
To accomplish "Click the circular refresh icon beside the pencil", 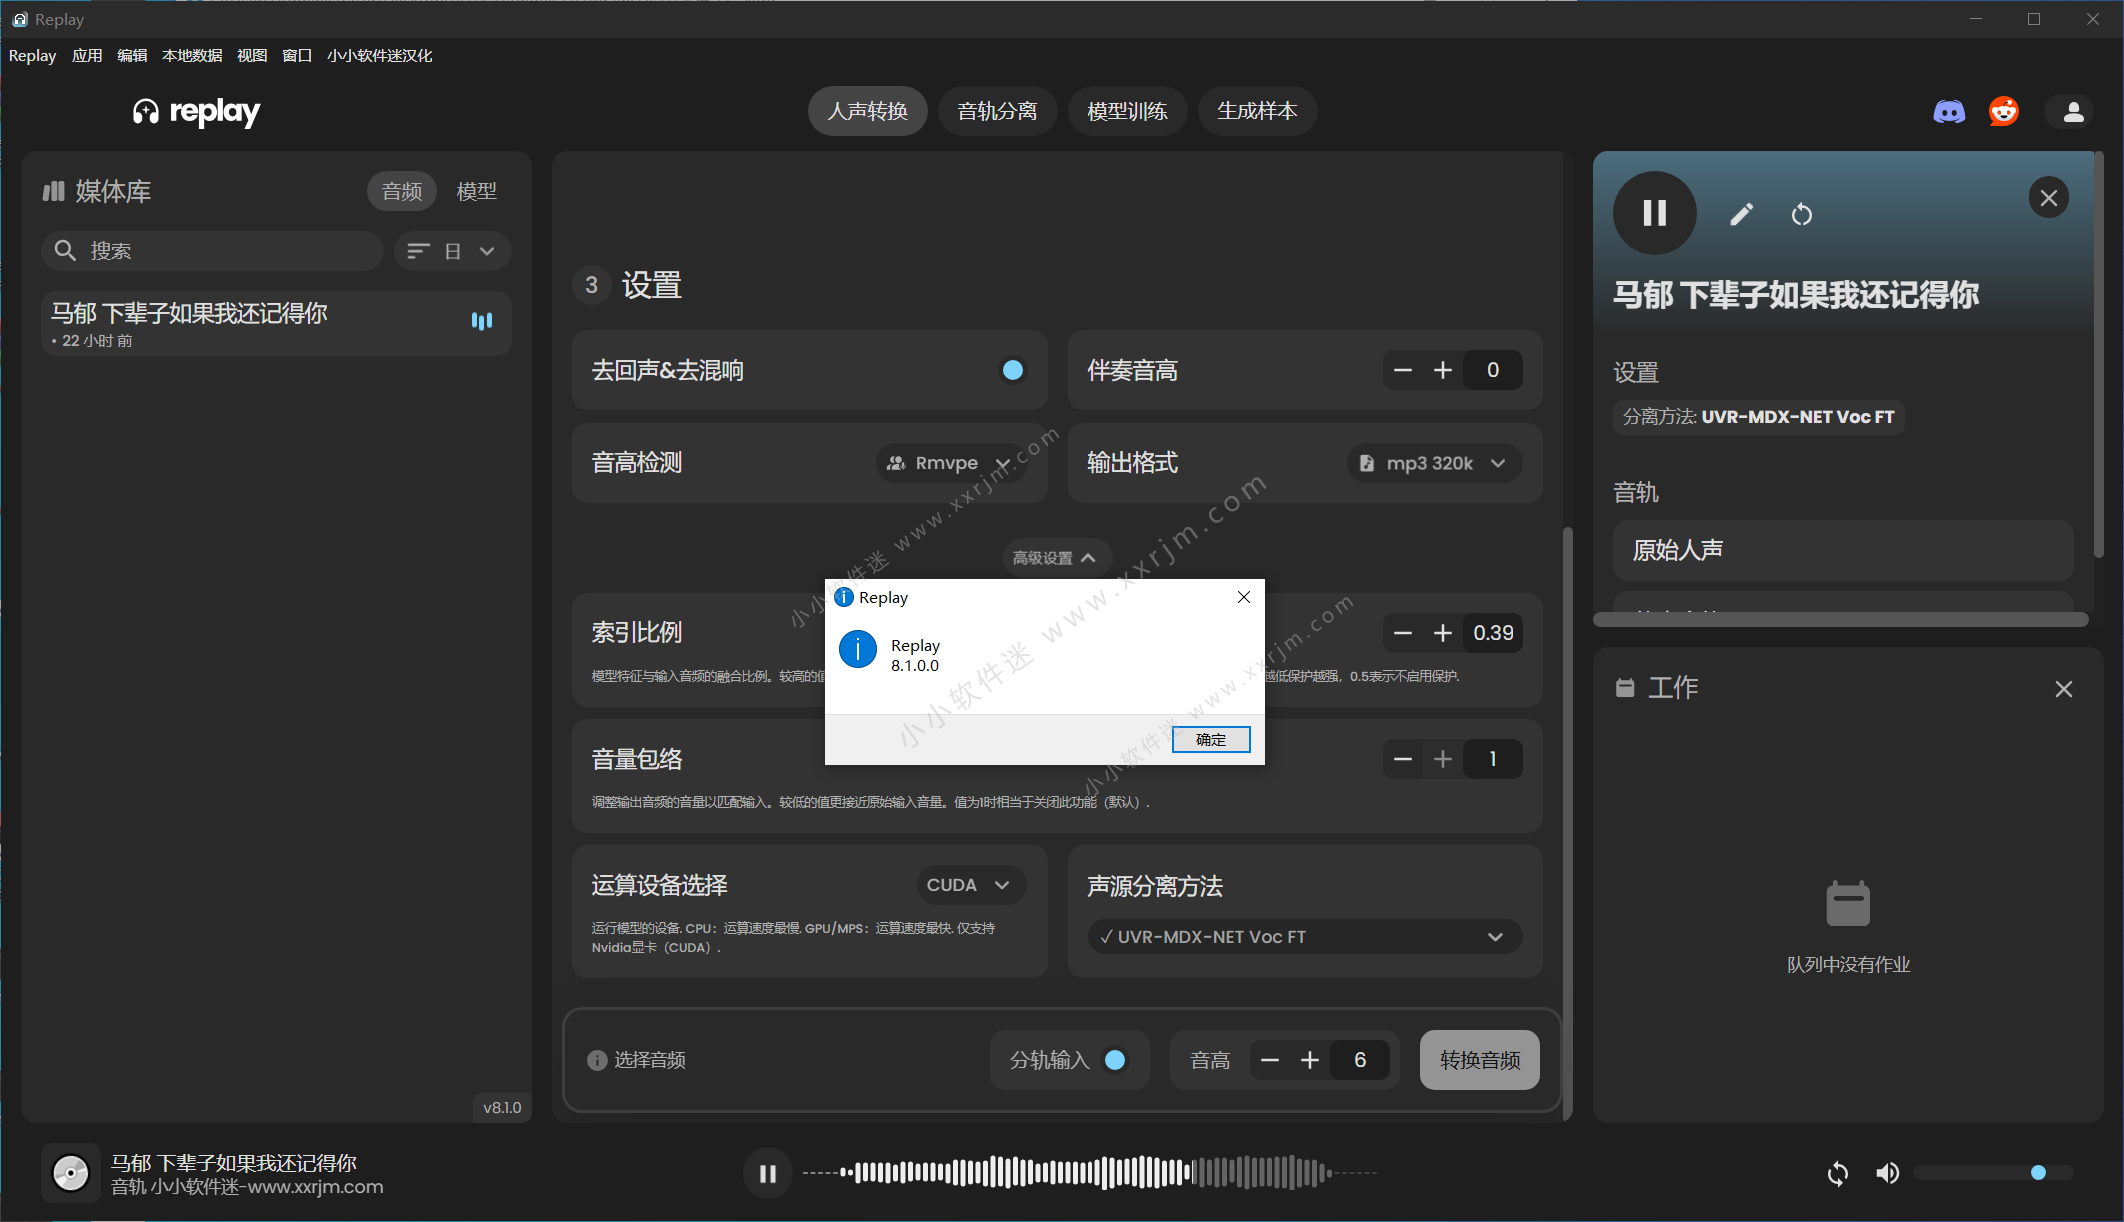I will (1801, 214).
